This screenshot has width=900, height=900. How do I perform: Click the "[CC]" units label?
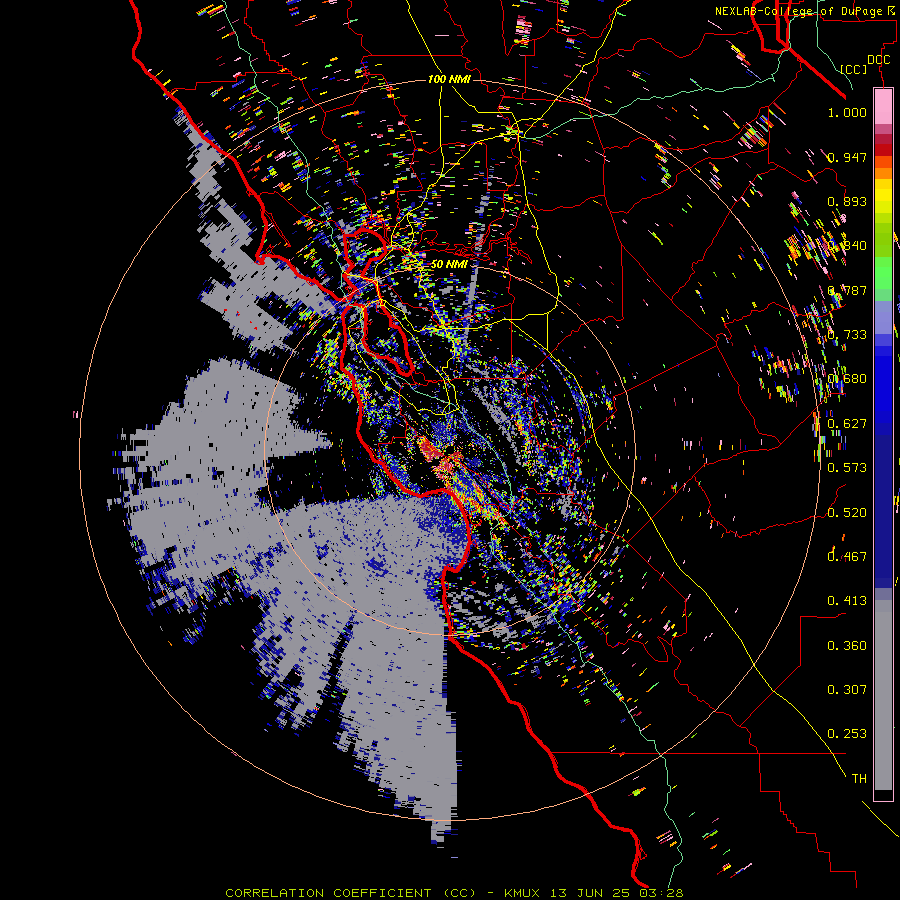tap(854, 69)
